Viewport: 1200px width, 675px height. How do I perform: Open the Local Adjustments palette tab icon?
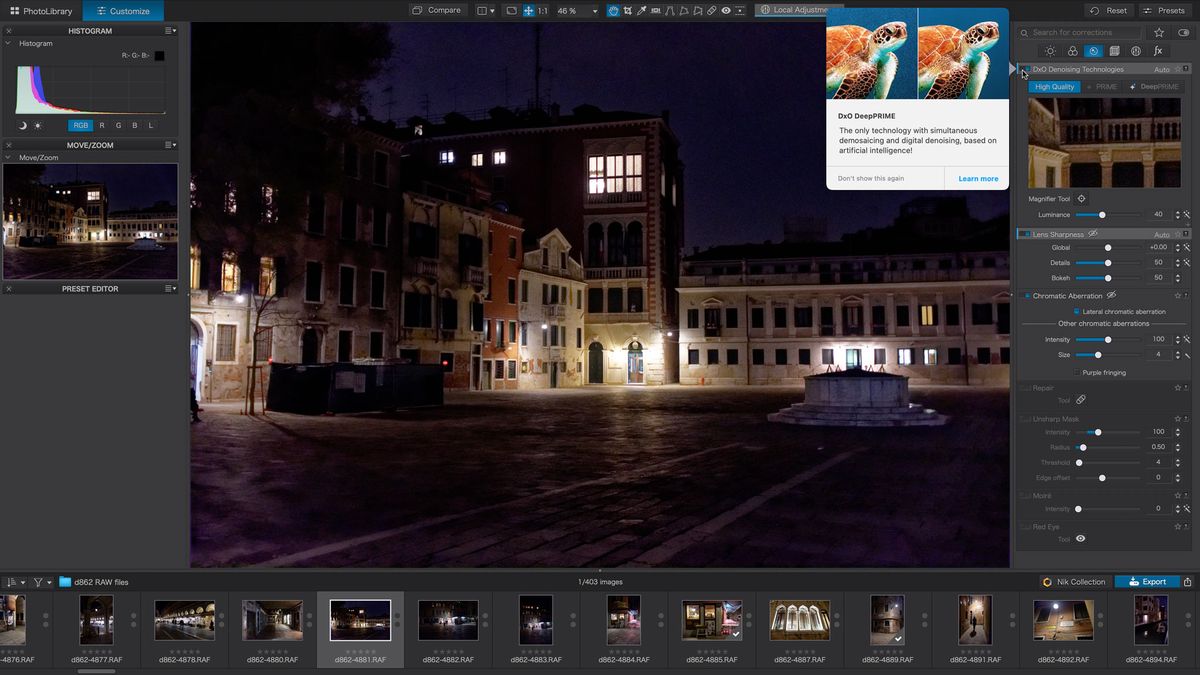tap(1136, 51)
